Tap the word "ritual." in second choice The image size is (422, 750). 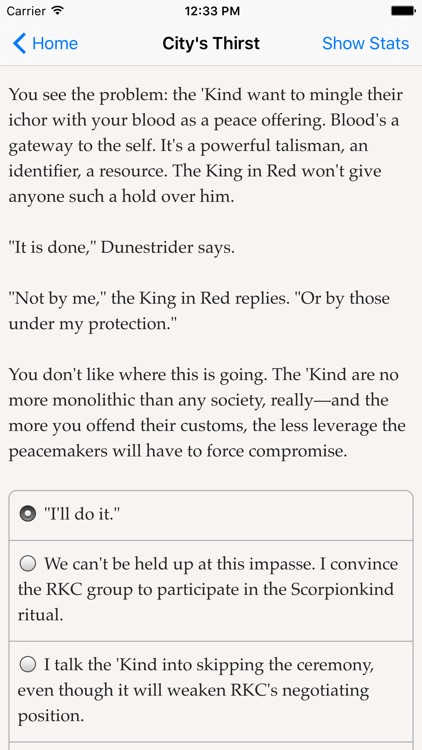pyautogui.click(x=41, y=615)
